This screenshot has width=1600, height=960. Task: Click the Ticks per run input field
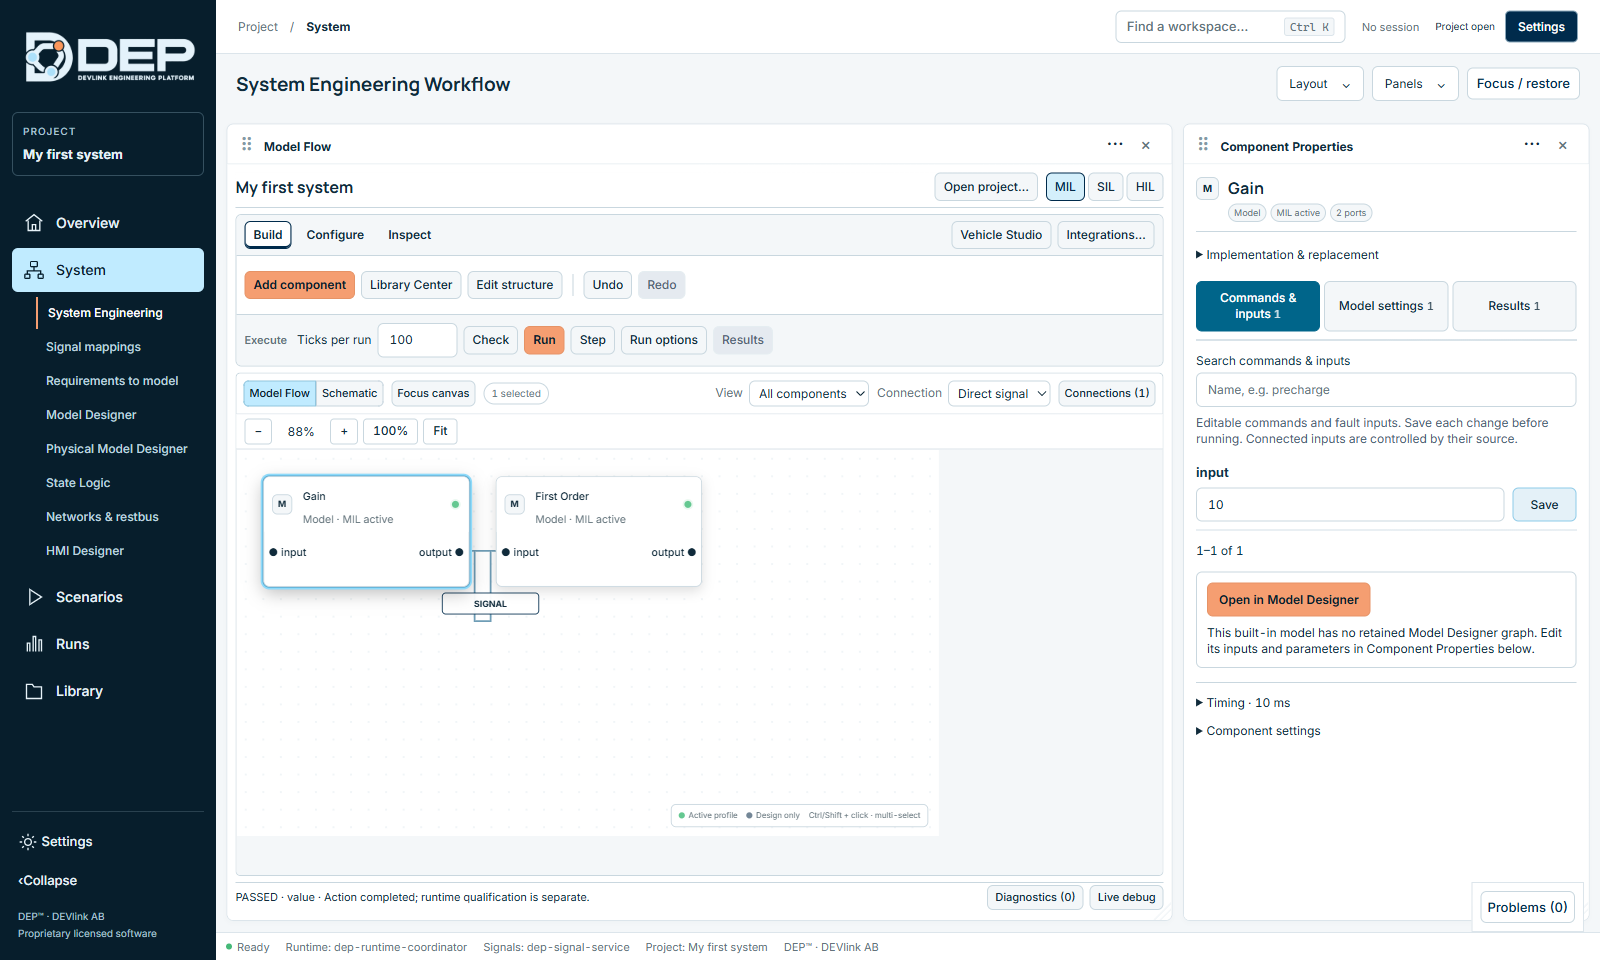point(417,340)
